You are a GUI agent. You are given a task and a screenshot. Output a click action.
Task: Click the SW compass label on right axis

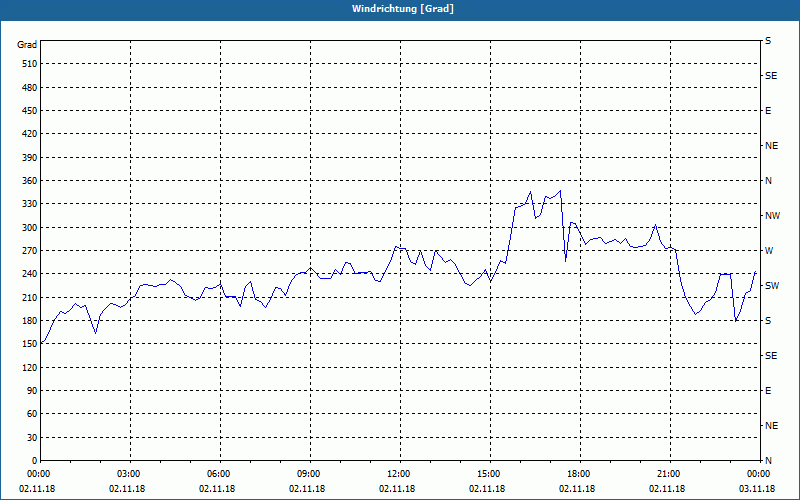772,286
